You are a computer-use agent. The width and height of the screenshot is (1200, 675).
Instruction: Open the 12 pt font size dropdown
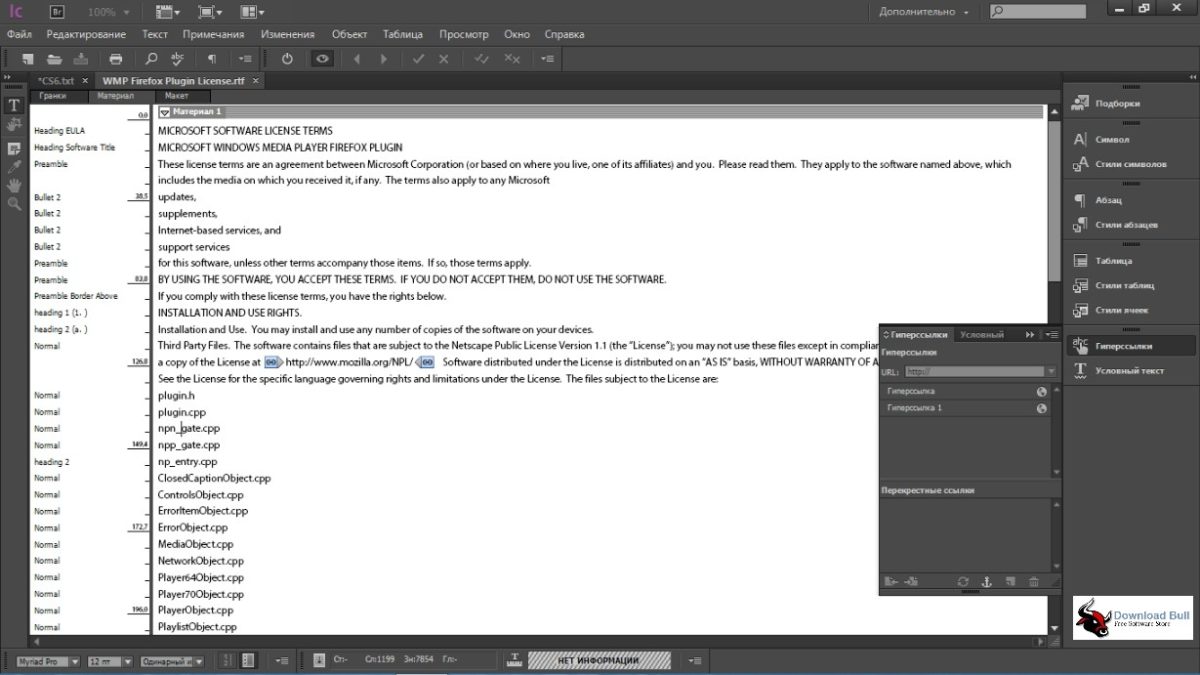(108, 660)
